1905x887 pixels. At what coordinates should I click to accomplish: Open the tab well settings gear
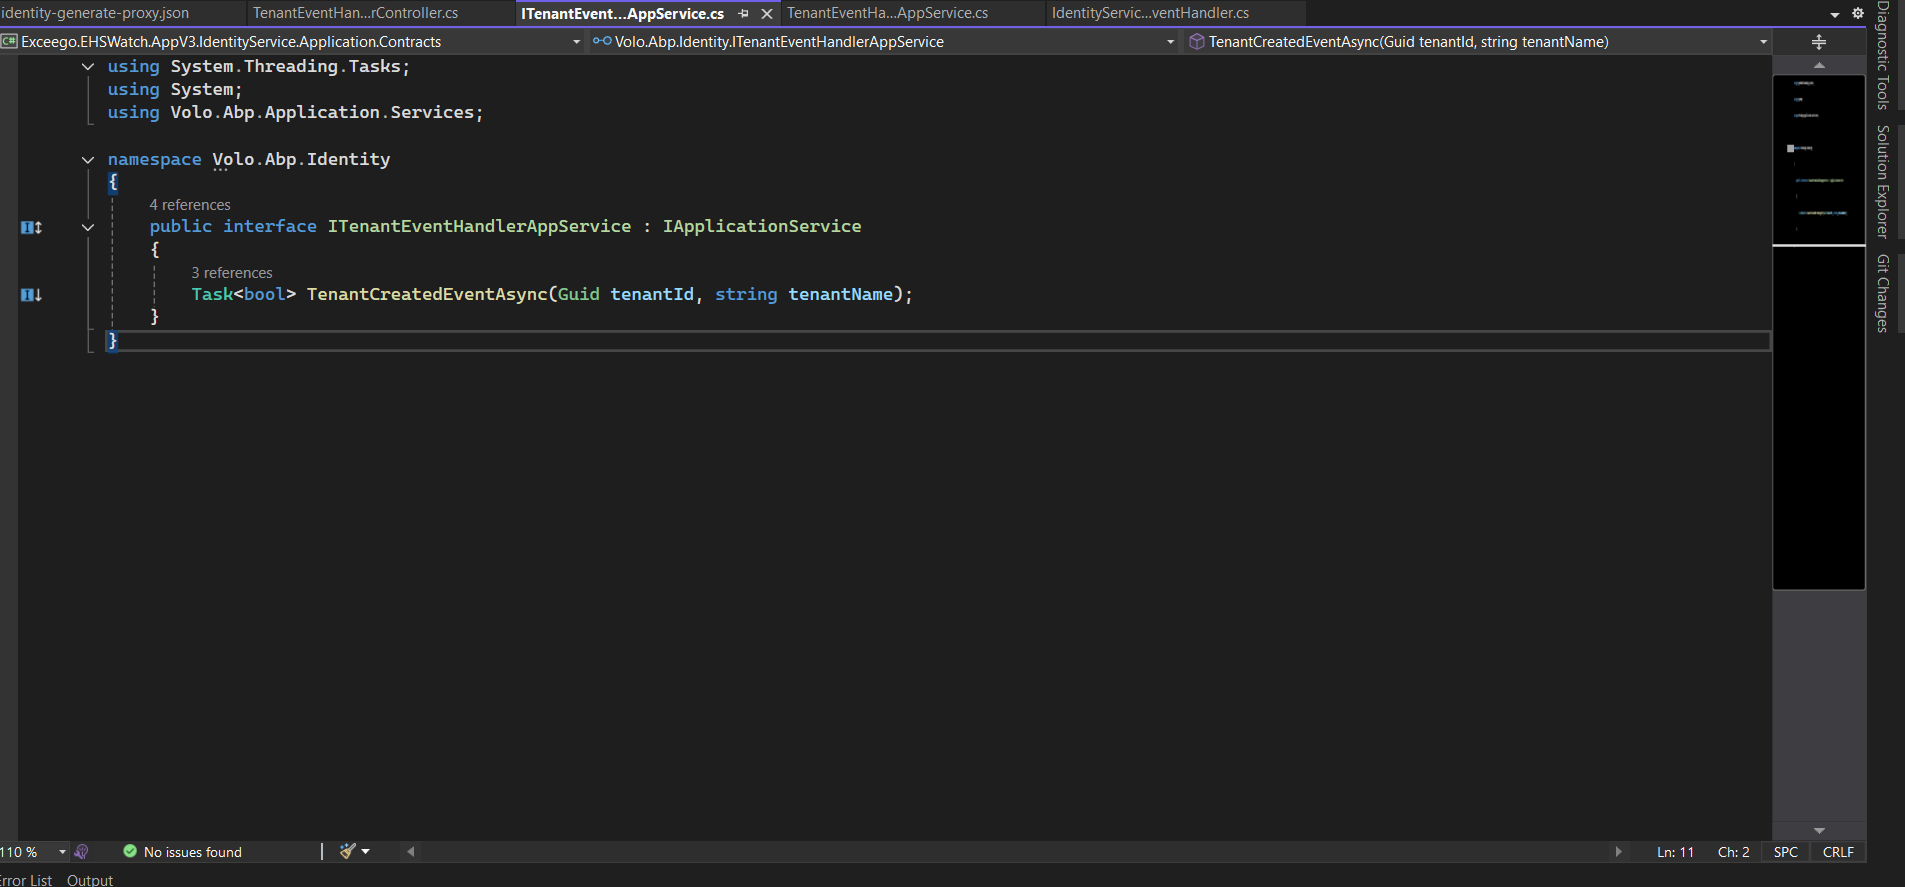[x=1858, y=13]
